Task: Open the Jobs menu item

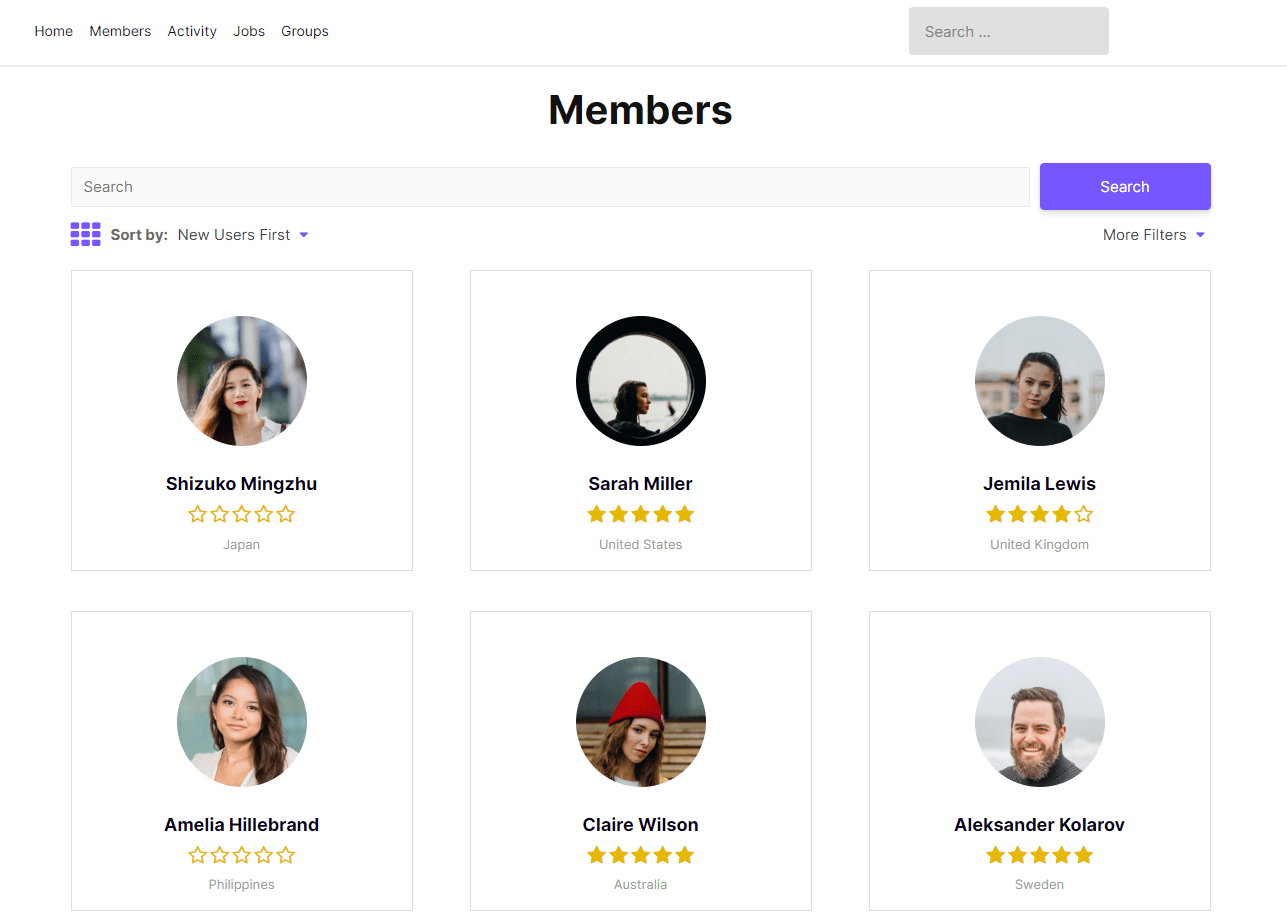Action: coord(249,31)
